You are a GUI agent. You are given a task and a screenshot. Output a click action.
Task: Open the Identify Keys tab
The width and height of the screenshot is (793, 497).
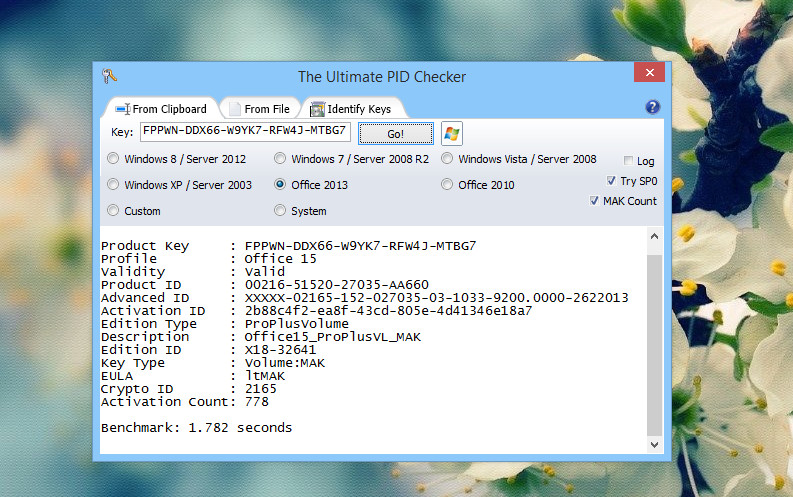click(x=352, y=109)
